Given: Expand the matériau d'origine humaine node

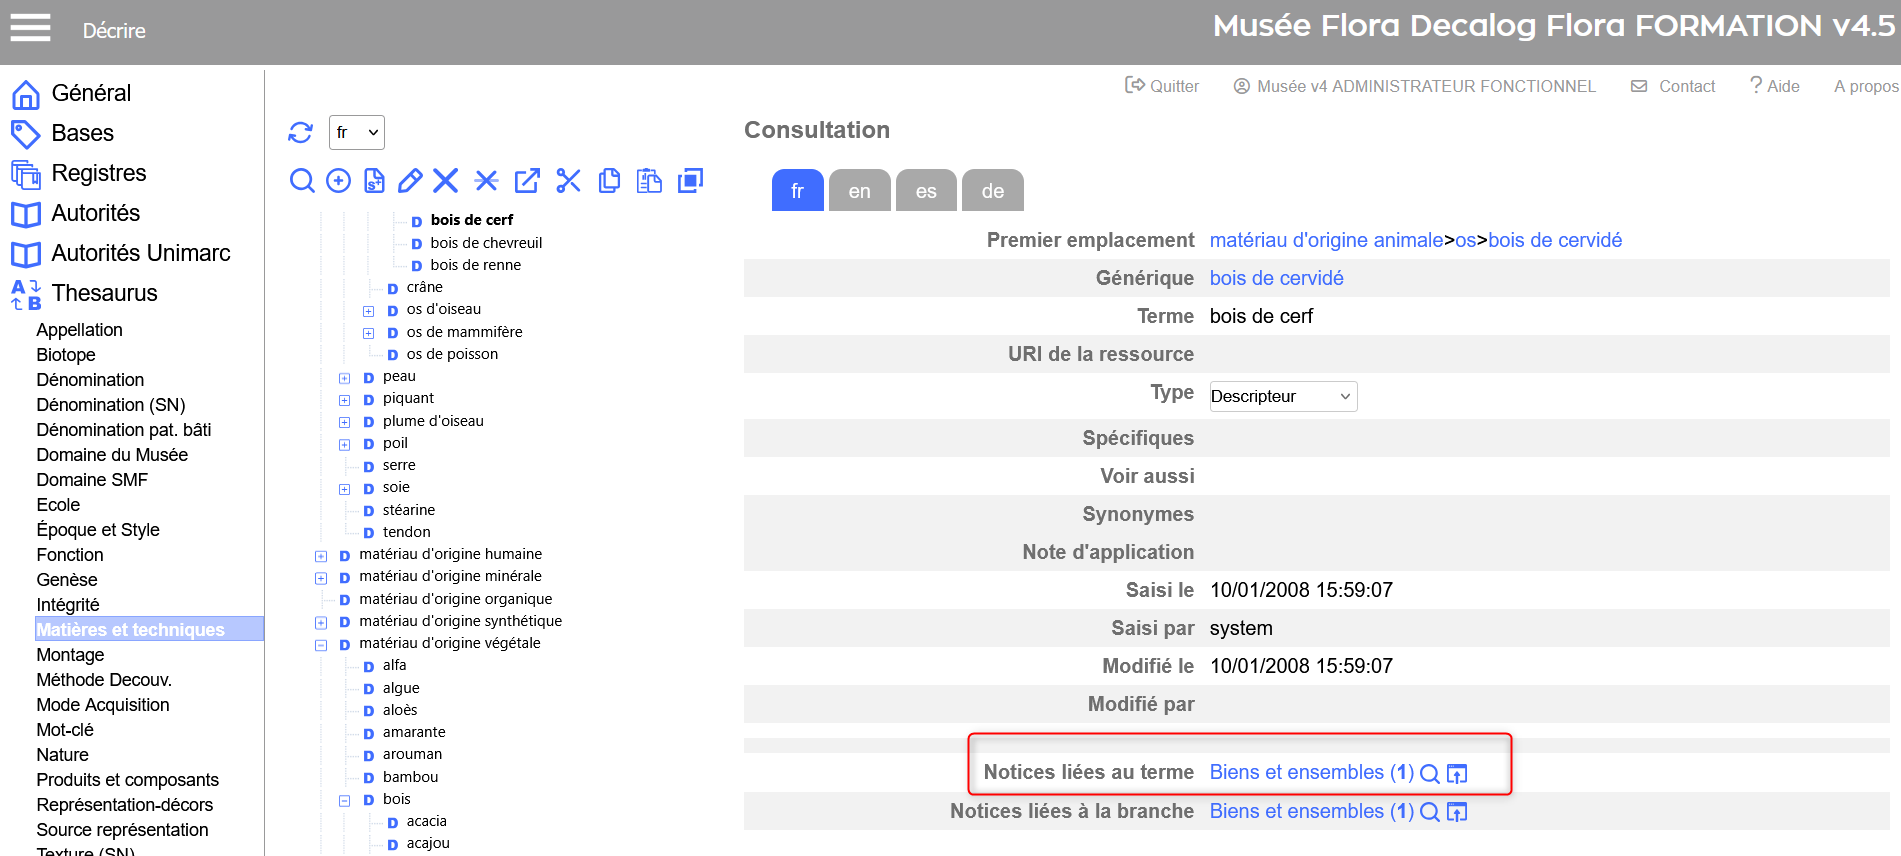Looking at the screenshot, I should [x=321, y=556].
